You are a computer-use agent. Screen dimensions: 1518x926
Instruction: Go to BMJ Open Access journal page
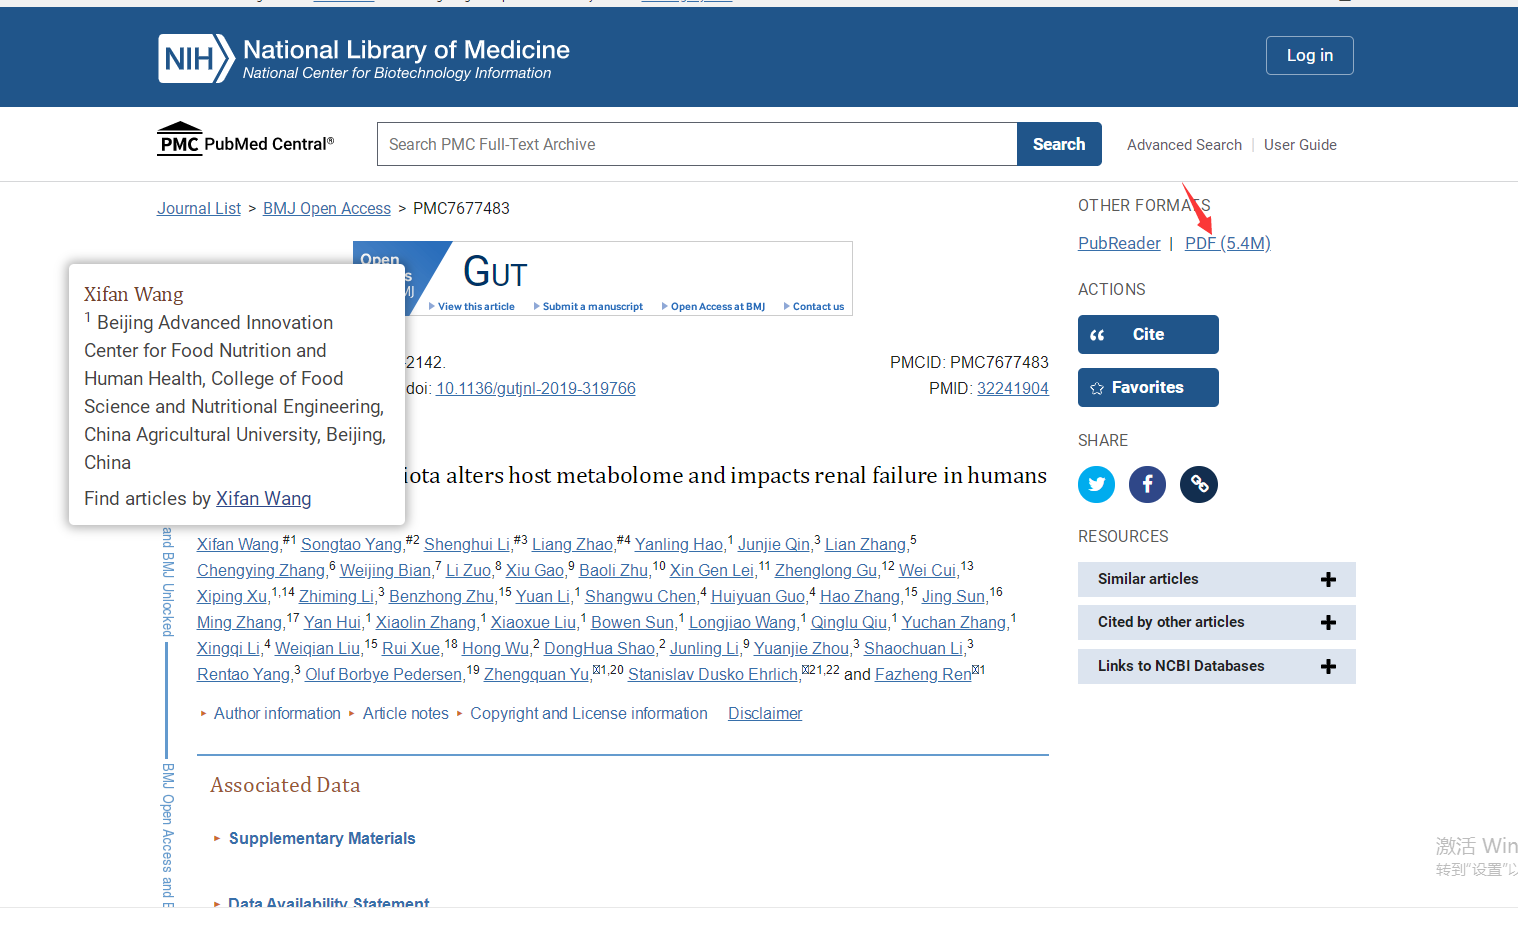(x=327, y=208)
